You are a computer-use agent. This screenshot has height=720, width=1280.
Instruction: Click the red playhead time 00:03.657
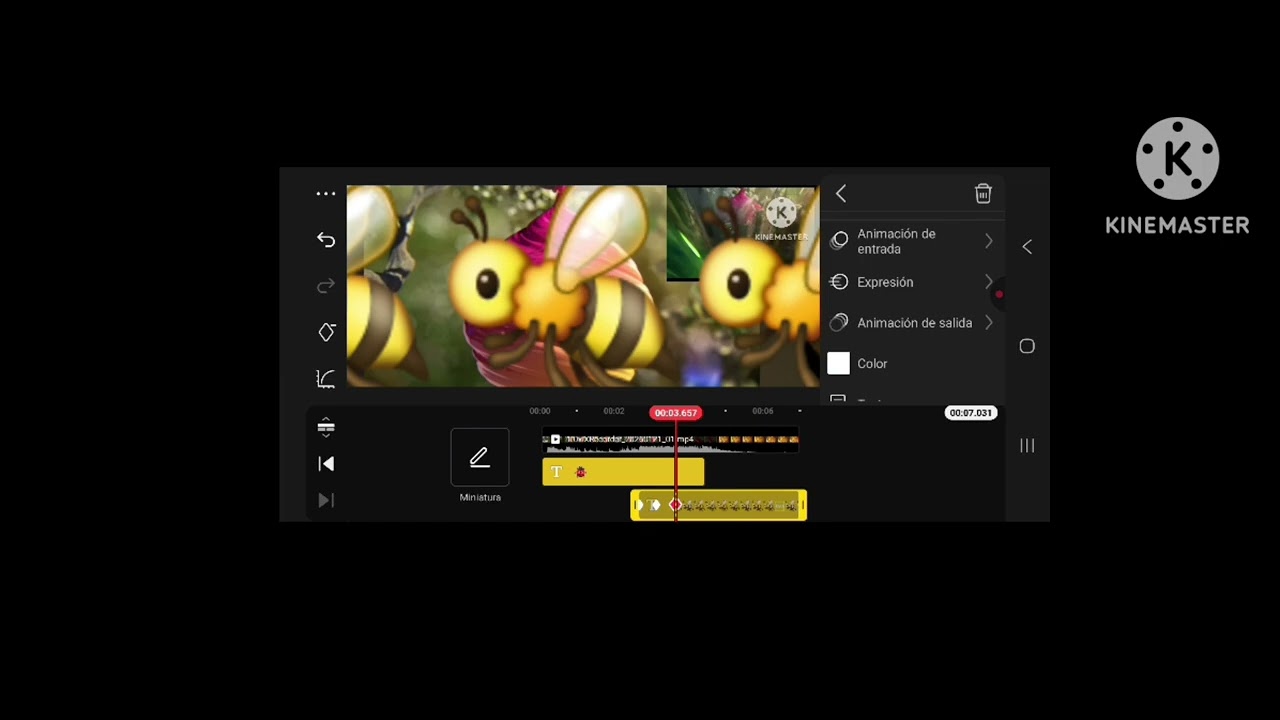(x=676, y=413)
